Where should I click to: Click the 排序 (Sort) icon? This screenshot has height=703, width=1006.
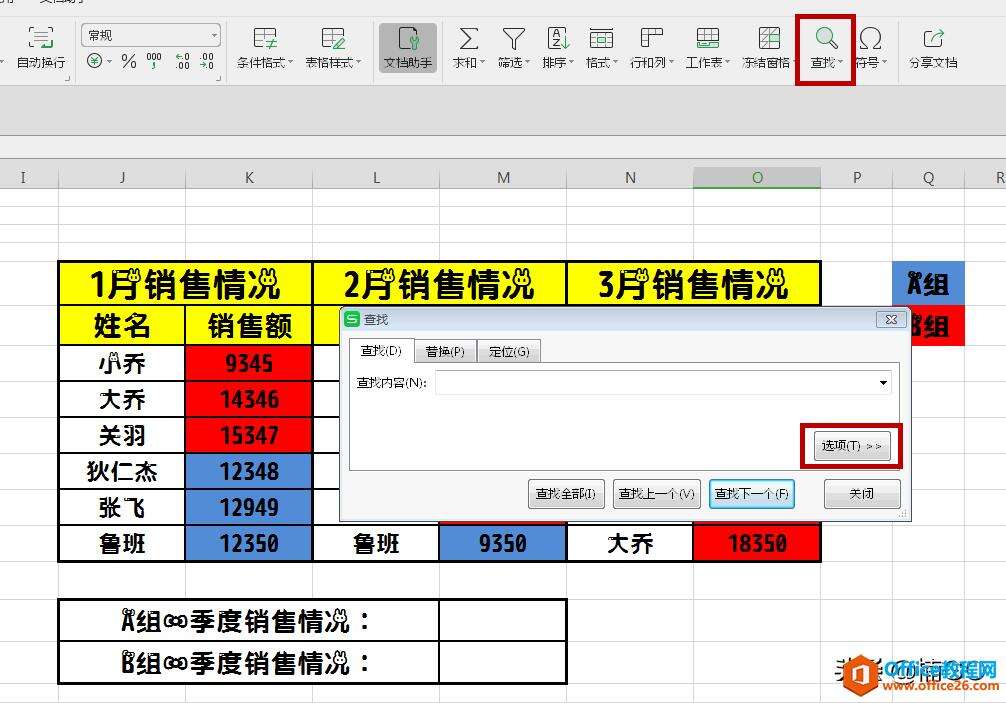[557, 40]
